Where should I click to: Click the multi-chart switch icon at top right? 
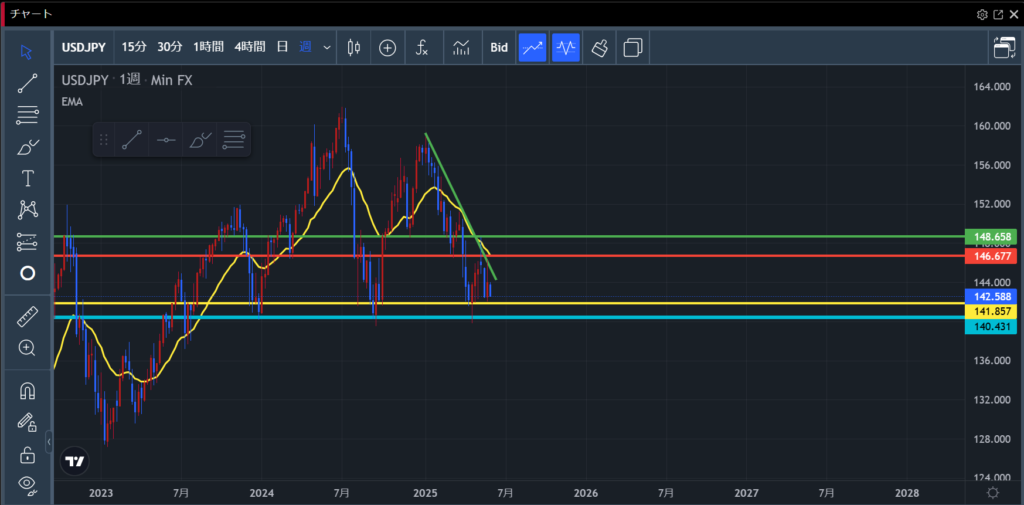pyautogui.click(x=1004, y=48)
